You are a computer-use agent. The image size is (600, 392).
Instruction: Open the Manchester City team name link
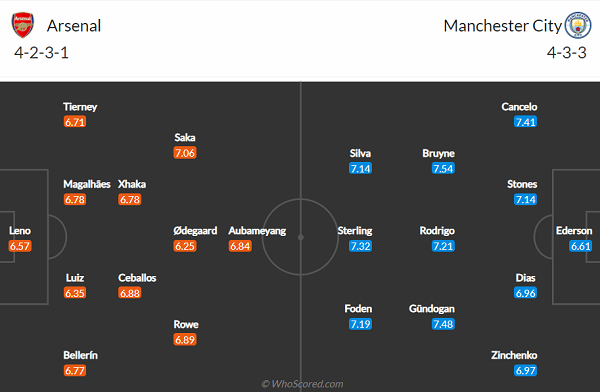(x=502, y=26)
